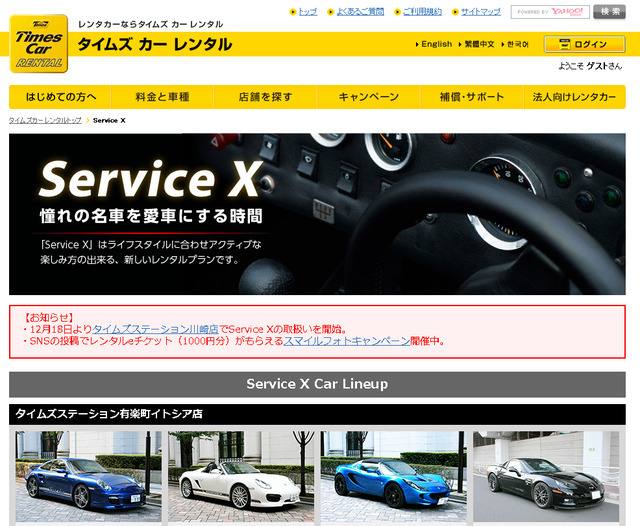Click the bullet icon beside よくあるご質問

tap(331, 12)
